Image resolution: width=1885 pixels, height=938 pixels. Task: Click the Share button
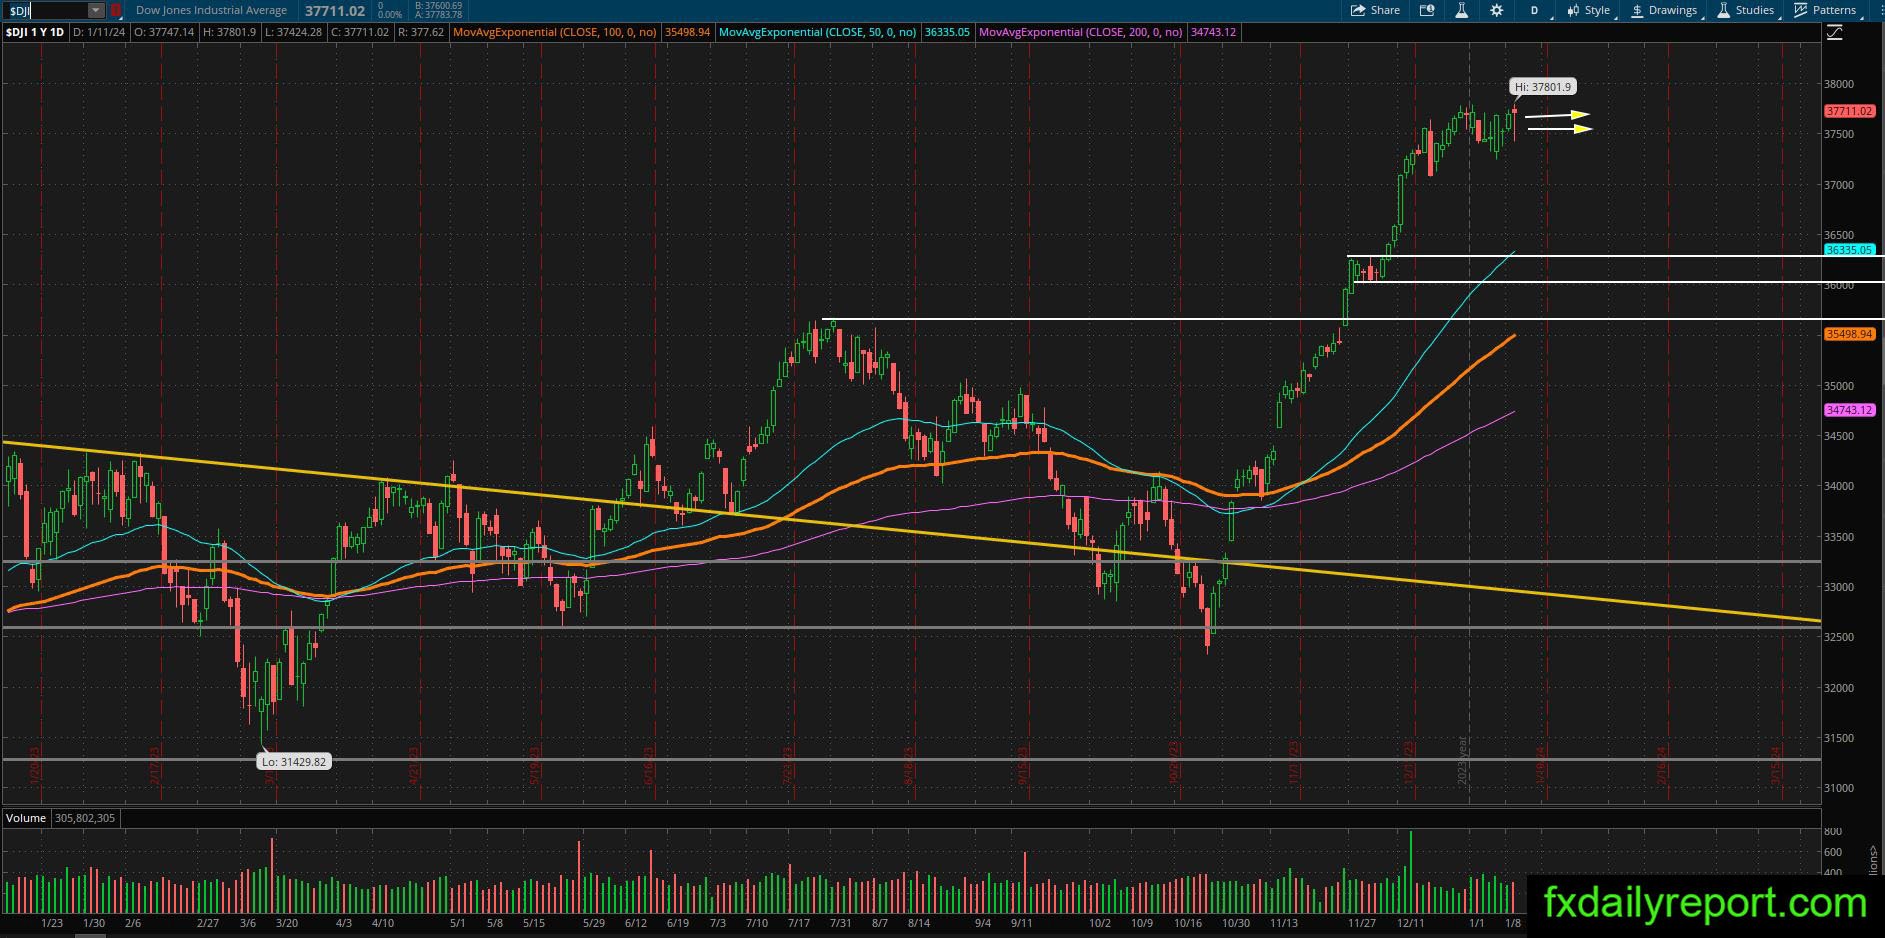point(1375,10)
